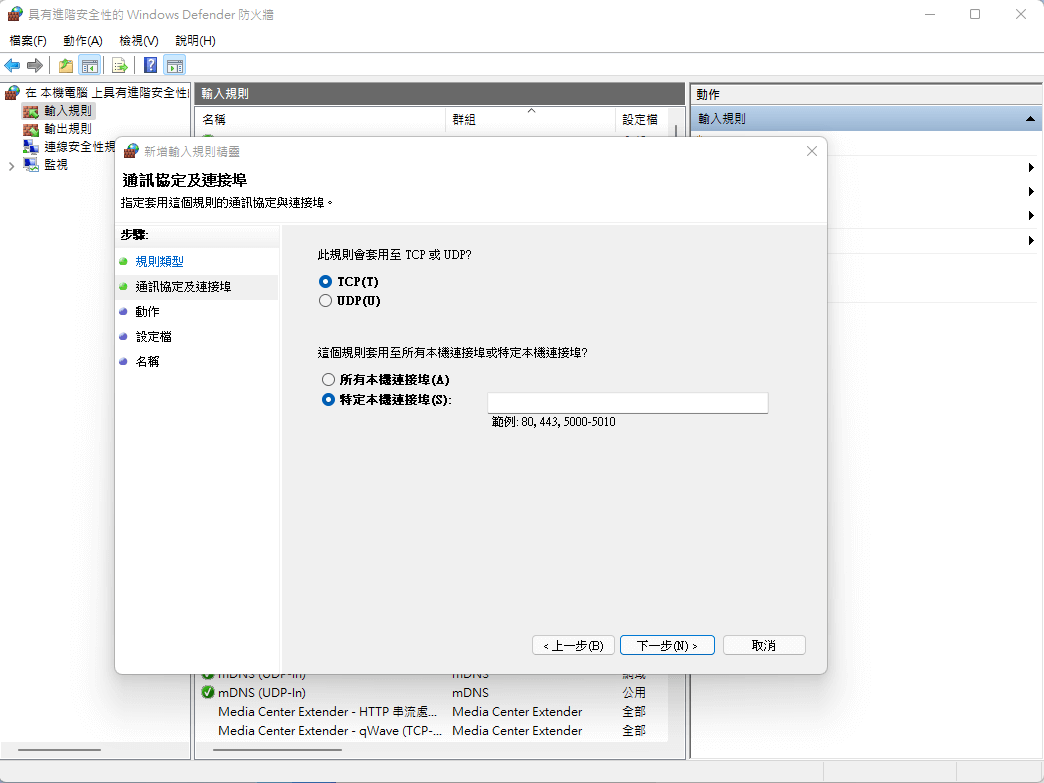
Task: Toggle the action pane toolbar icon
Action: [x=174, y=65]
